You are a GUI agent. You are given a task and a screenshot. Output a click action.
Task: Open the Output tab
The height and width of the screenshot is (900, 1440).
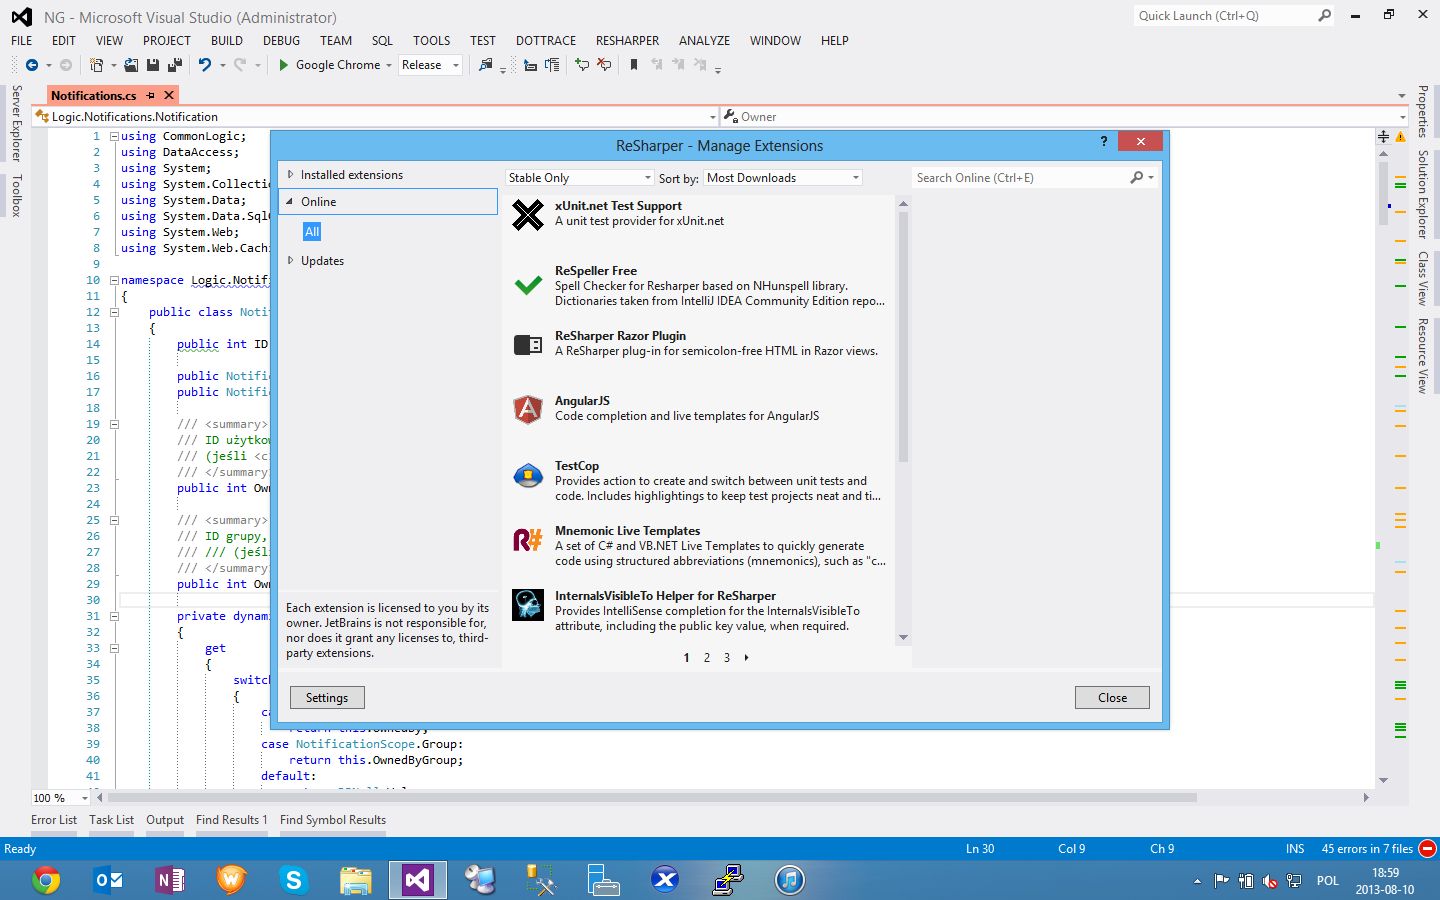(x=165, y=820)
